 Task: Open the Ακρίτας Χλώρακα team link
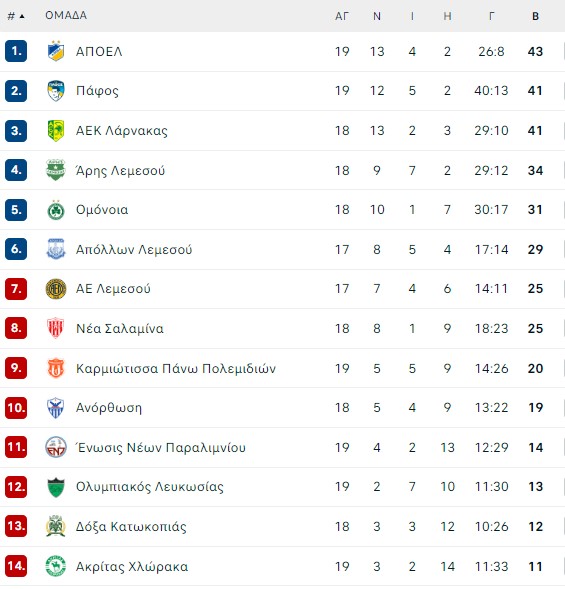coord(132,566)
